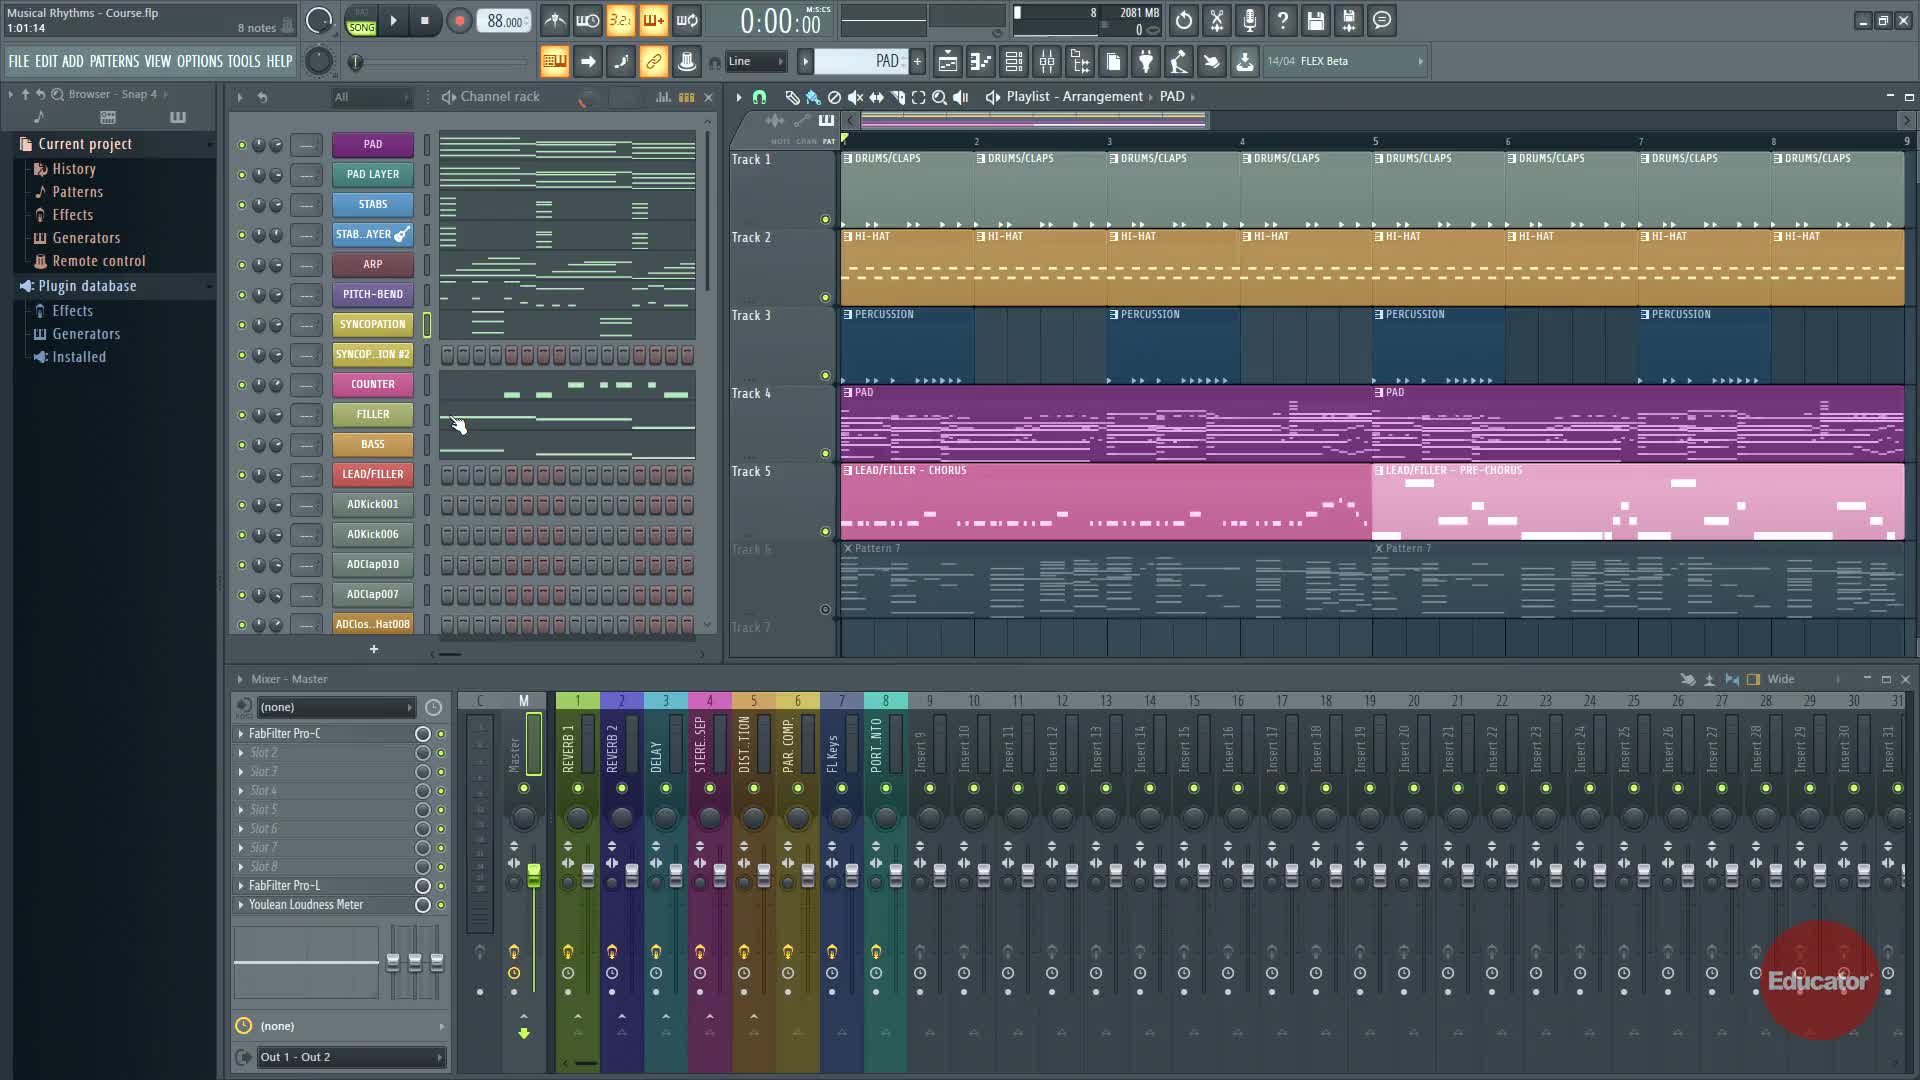Open the metronome toggle icon

tap(554, 21)
